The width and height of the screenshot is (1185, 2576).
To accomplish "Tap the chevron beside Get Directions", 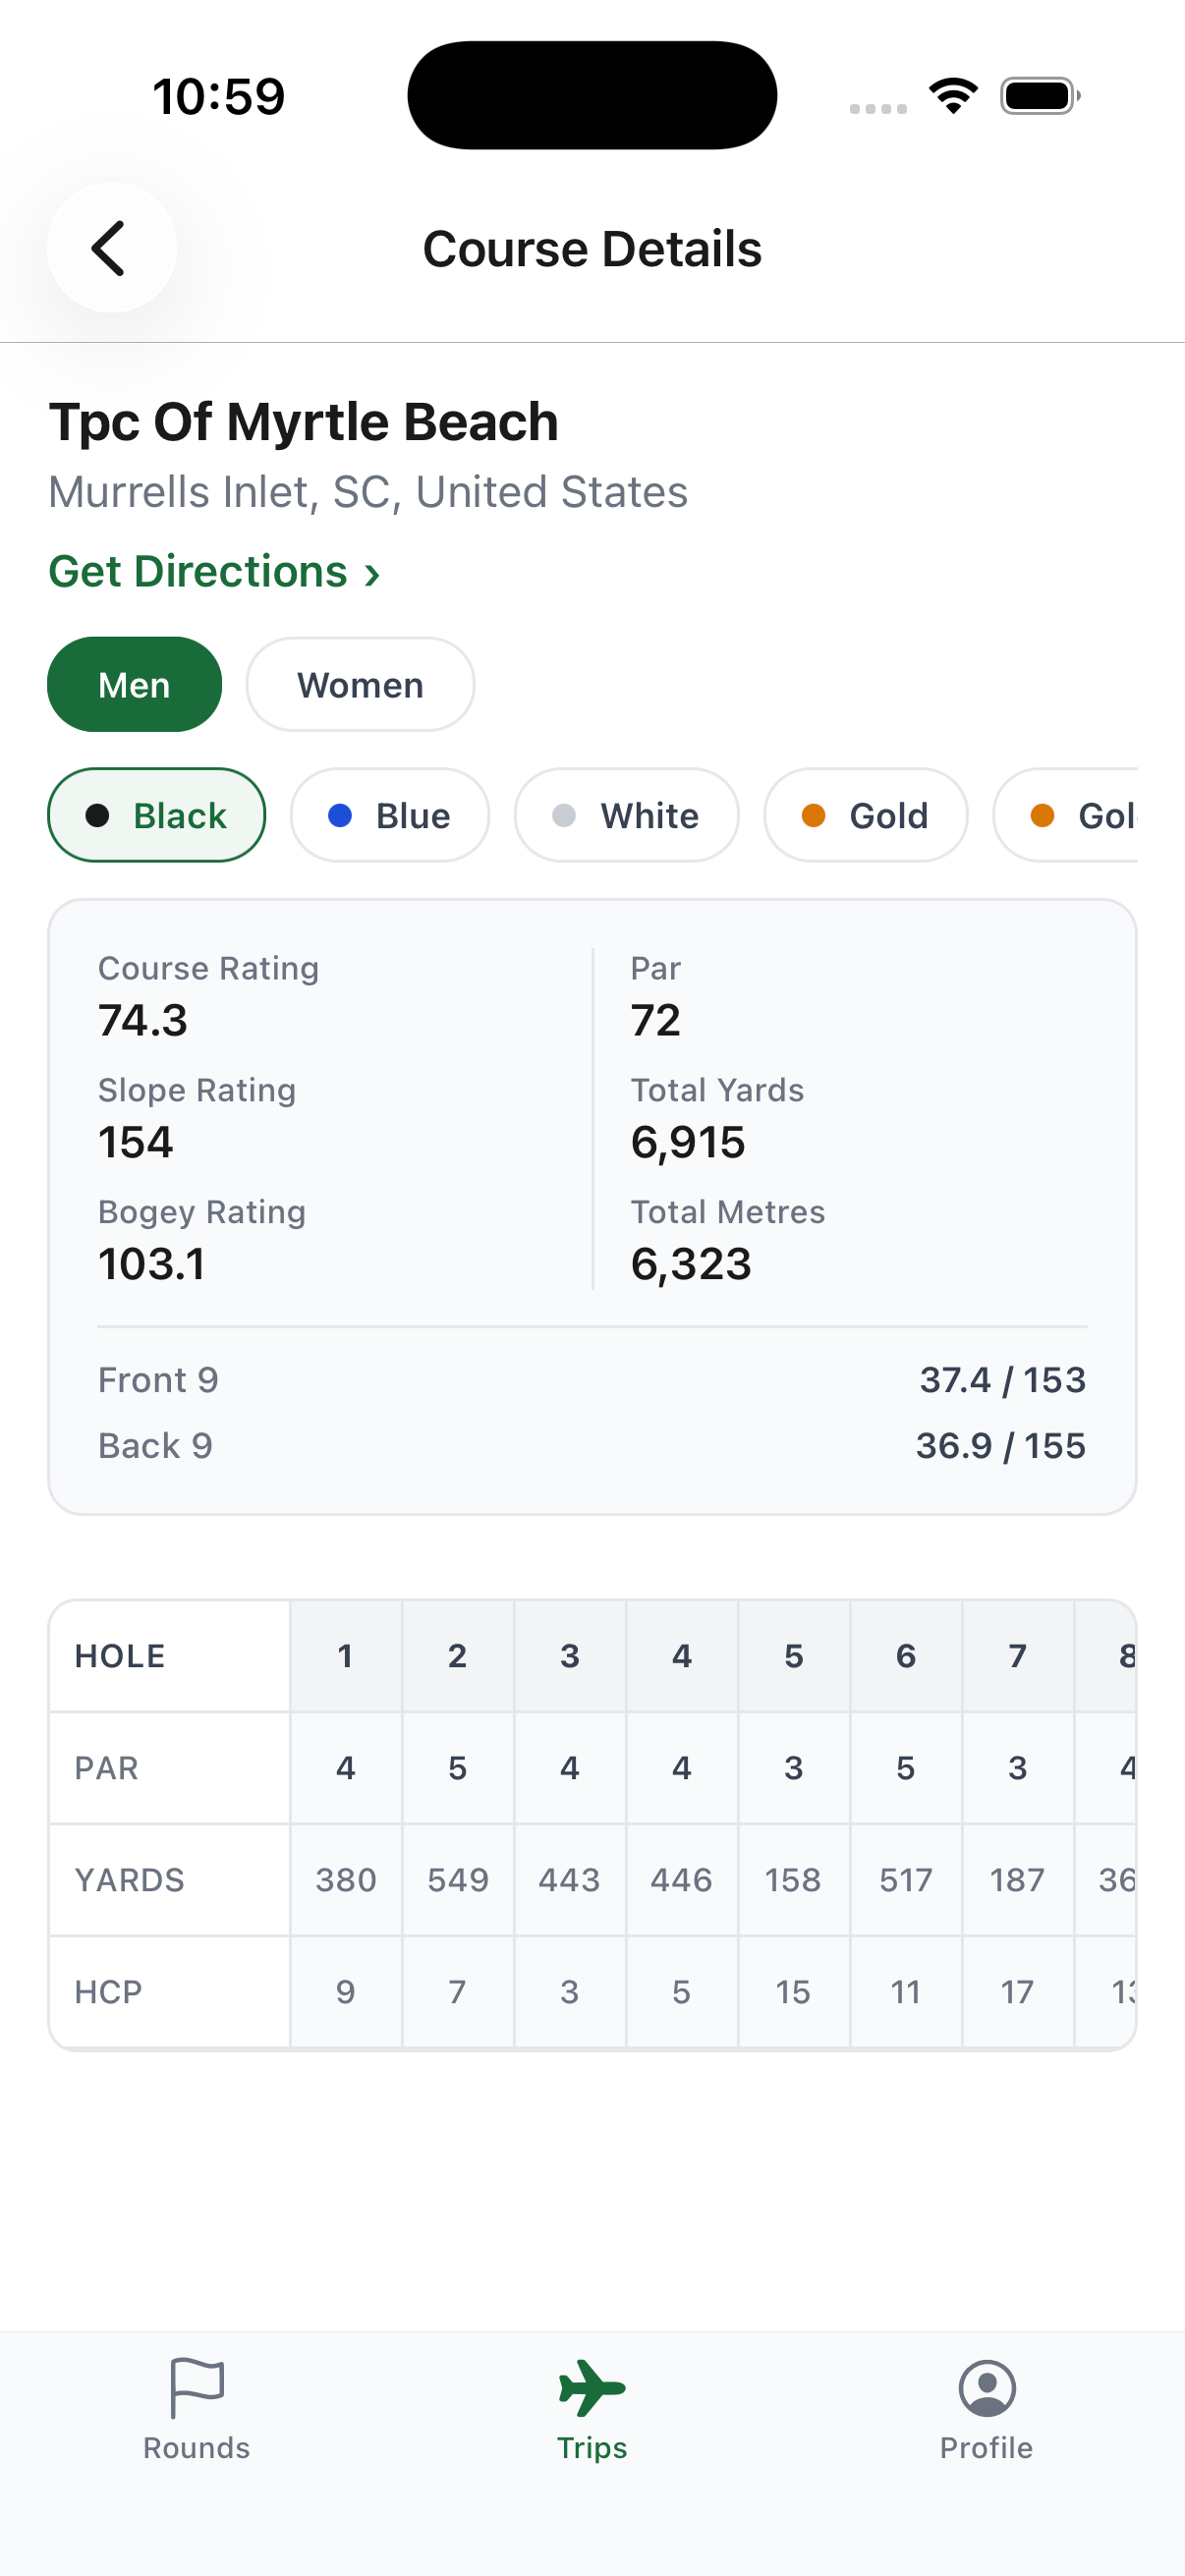I will pos(372,574).
